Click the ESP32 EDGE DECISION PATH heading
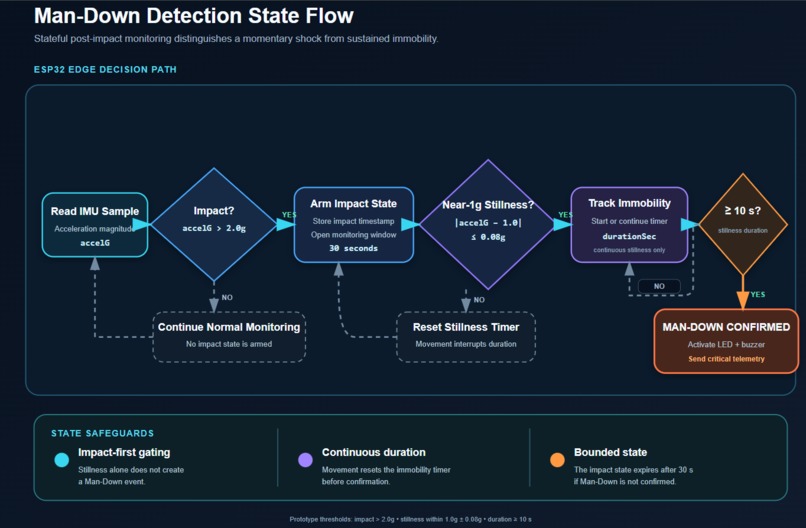The height and width of the screenshot is (528, 806). tap(105, 69)
